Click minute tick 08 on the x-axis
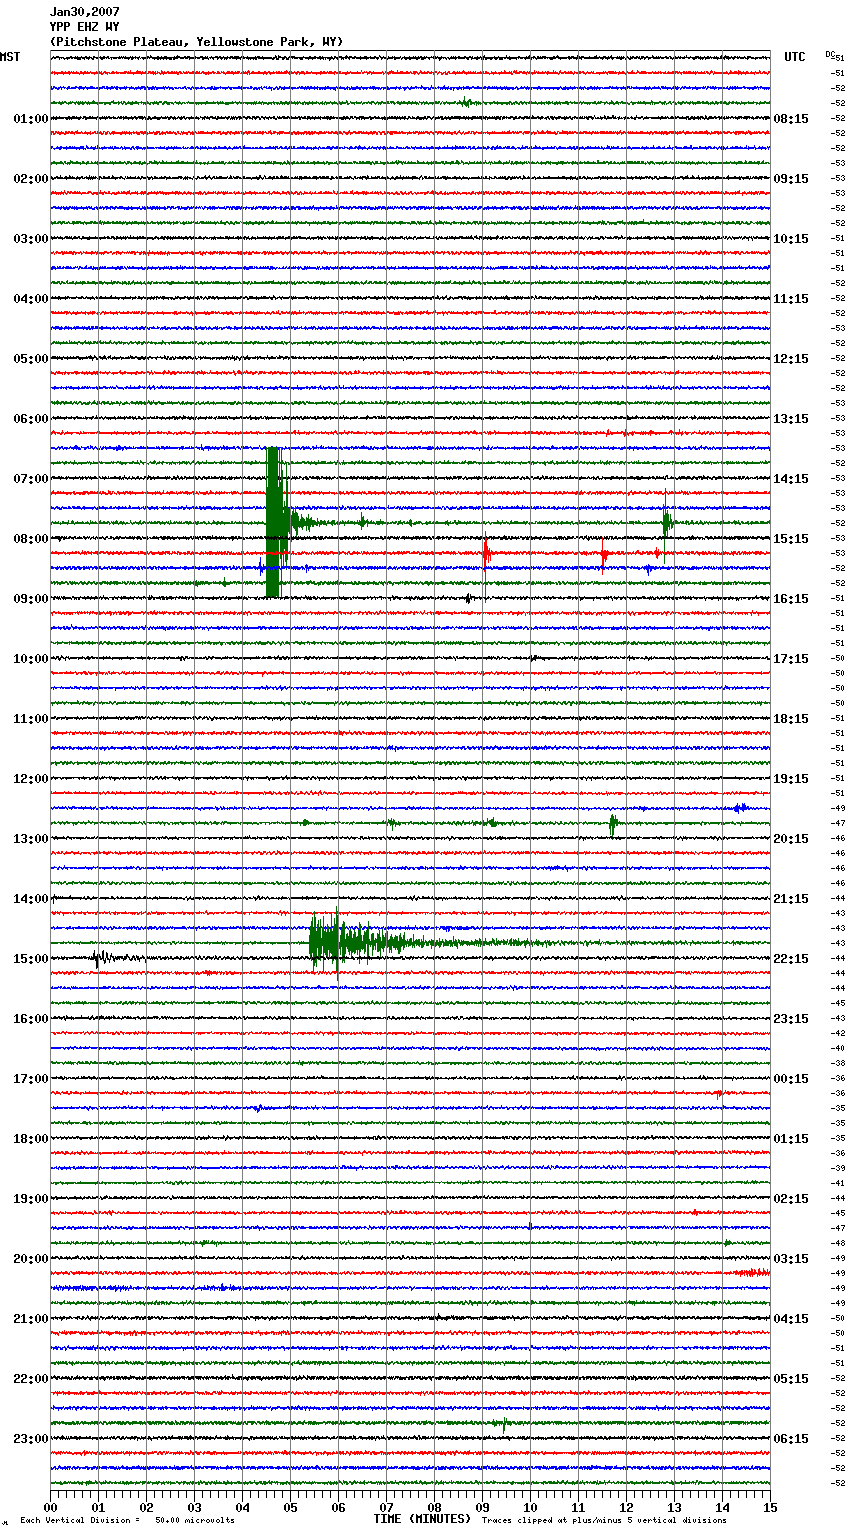This screenshot has height=1534, width=850. tap(434, 1507)
